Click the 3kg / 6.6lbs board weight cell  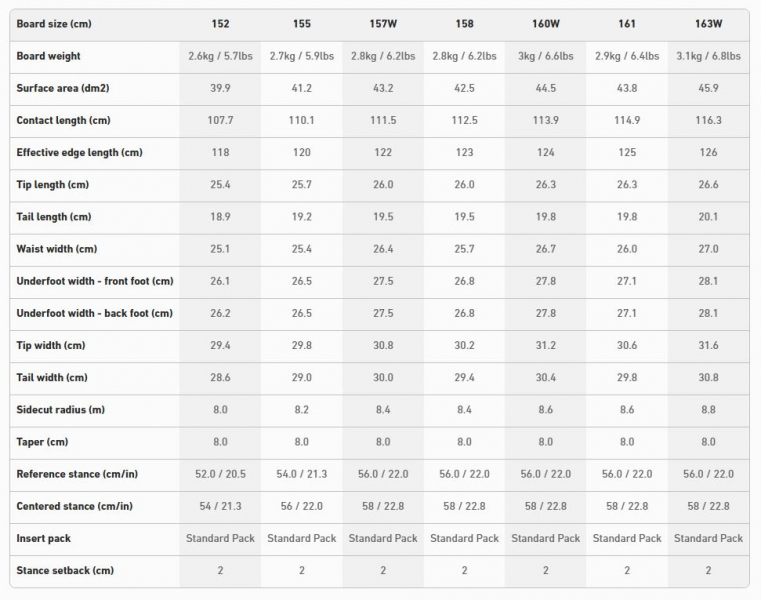point(546,56)
